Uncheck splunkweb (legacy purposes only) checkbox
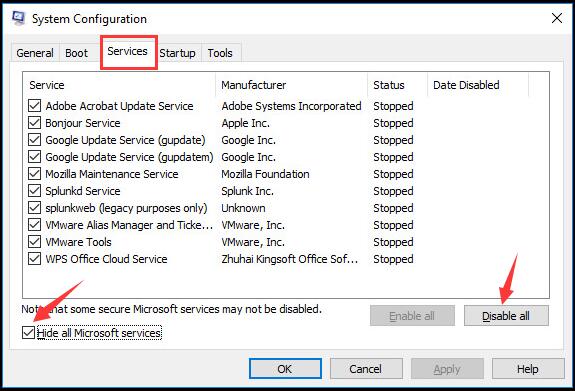Viewport: 575px width, 391px height. point(34,208)
